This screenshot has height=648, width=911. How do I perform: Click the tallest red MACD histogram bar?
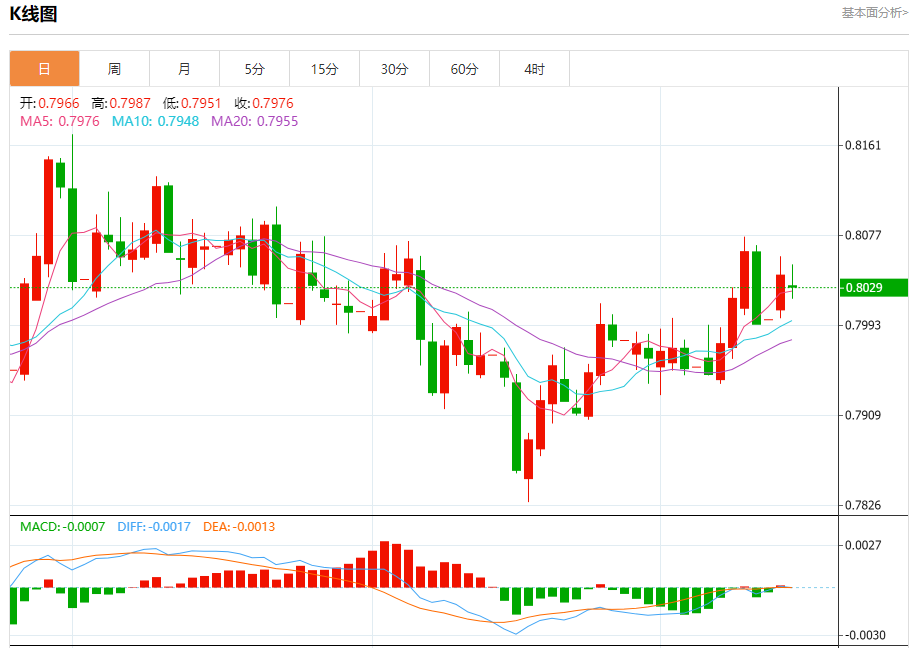pos(384,565)
